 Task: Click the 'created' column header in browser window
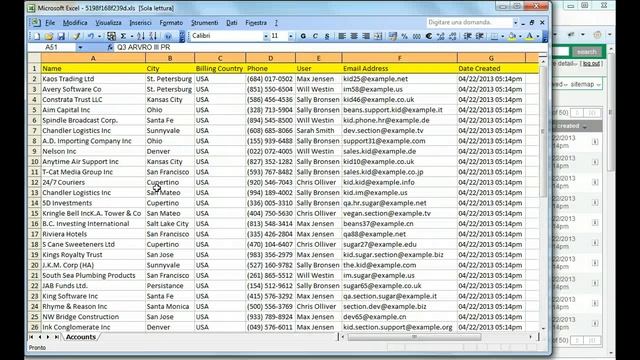[x=569, y=126]
